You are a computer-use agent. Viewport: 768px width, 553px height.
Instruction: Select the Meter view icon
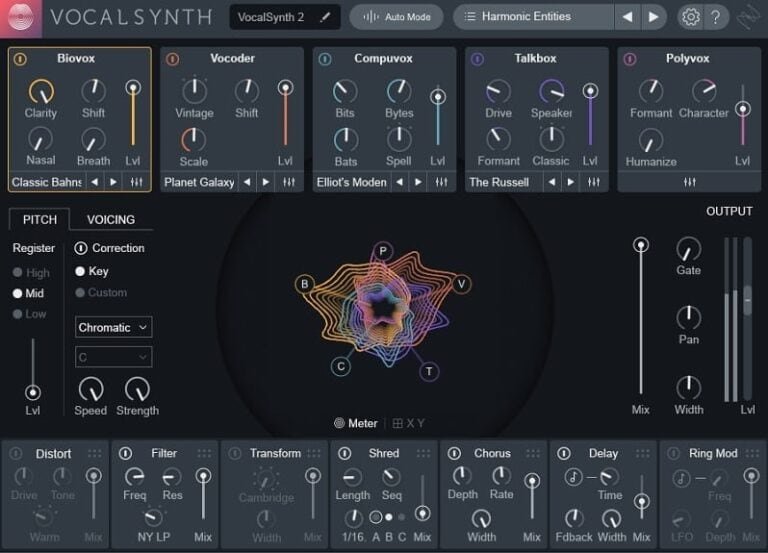click(x=340, y=423)
